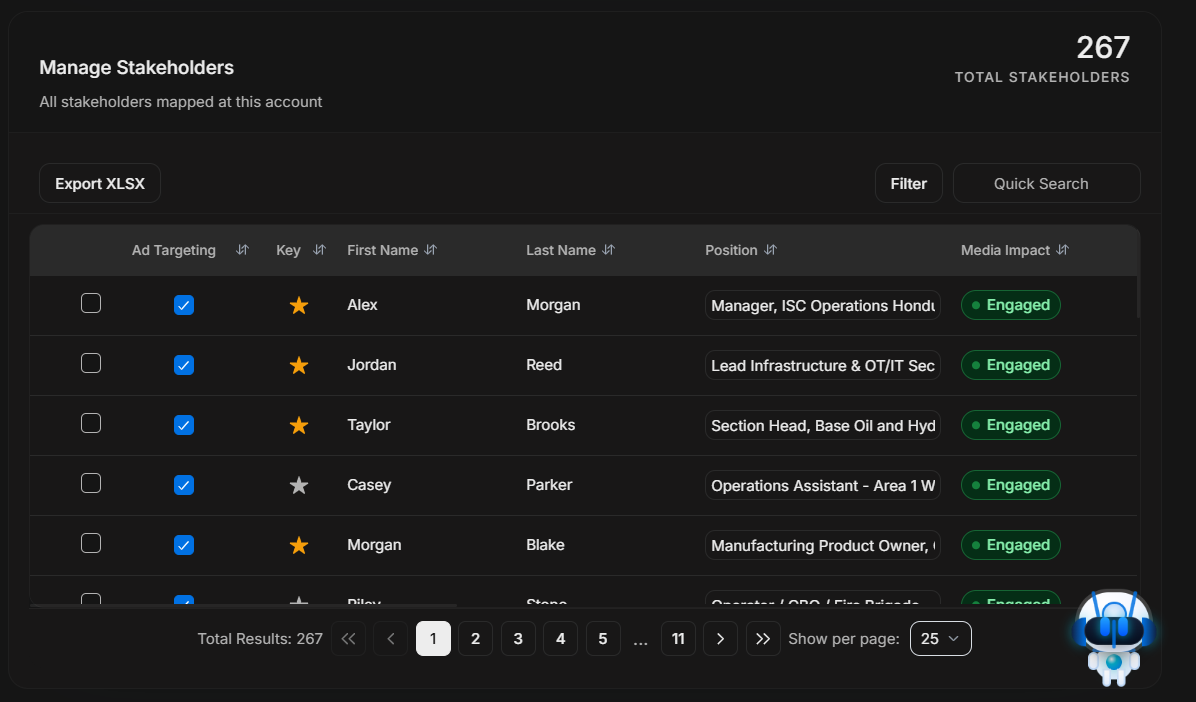The image size is (1196, 702).
Task: Go to page 11
Action: point(678,639)
